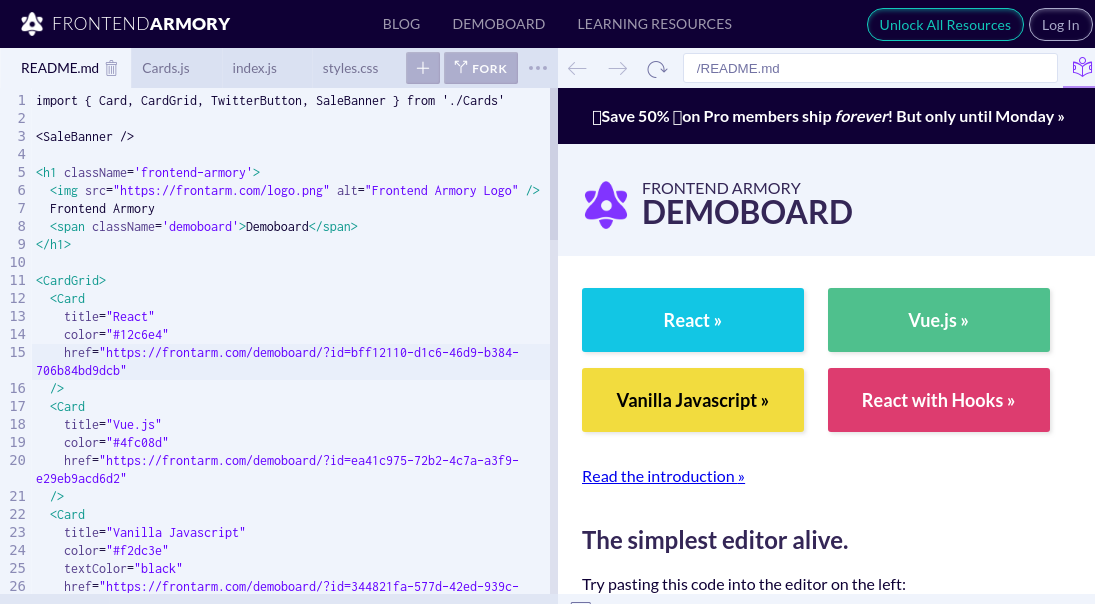
Task: Click the logo.png URL on line 6
Action: pyautogui.click(x=221, y=191)
